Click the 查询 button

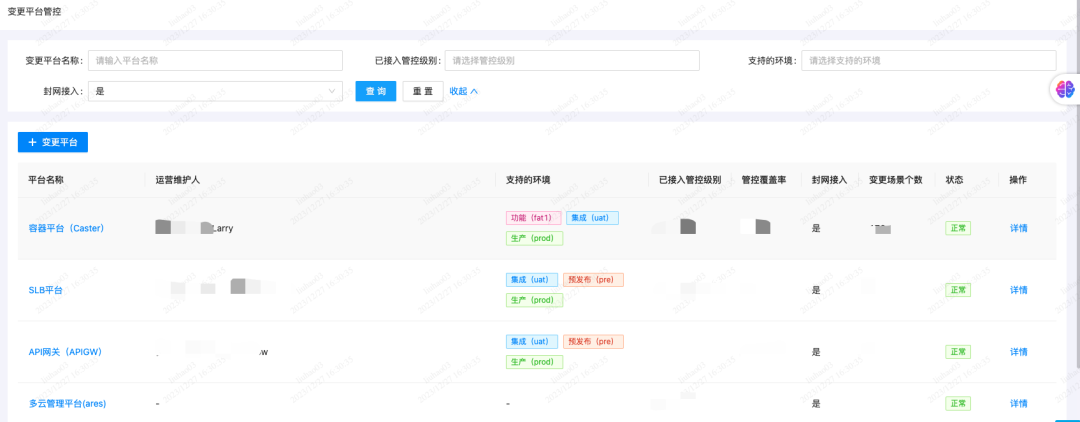[375, 91]
